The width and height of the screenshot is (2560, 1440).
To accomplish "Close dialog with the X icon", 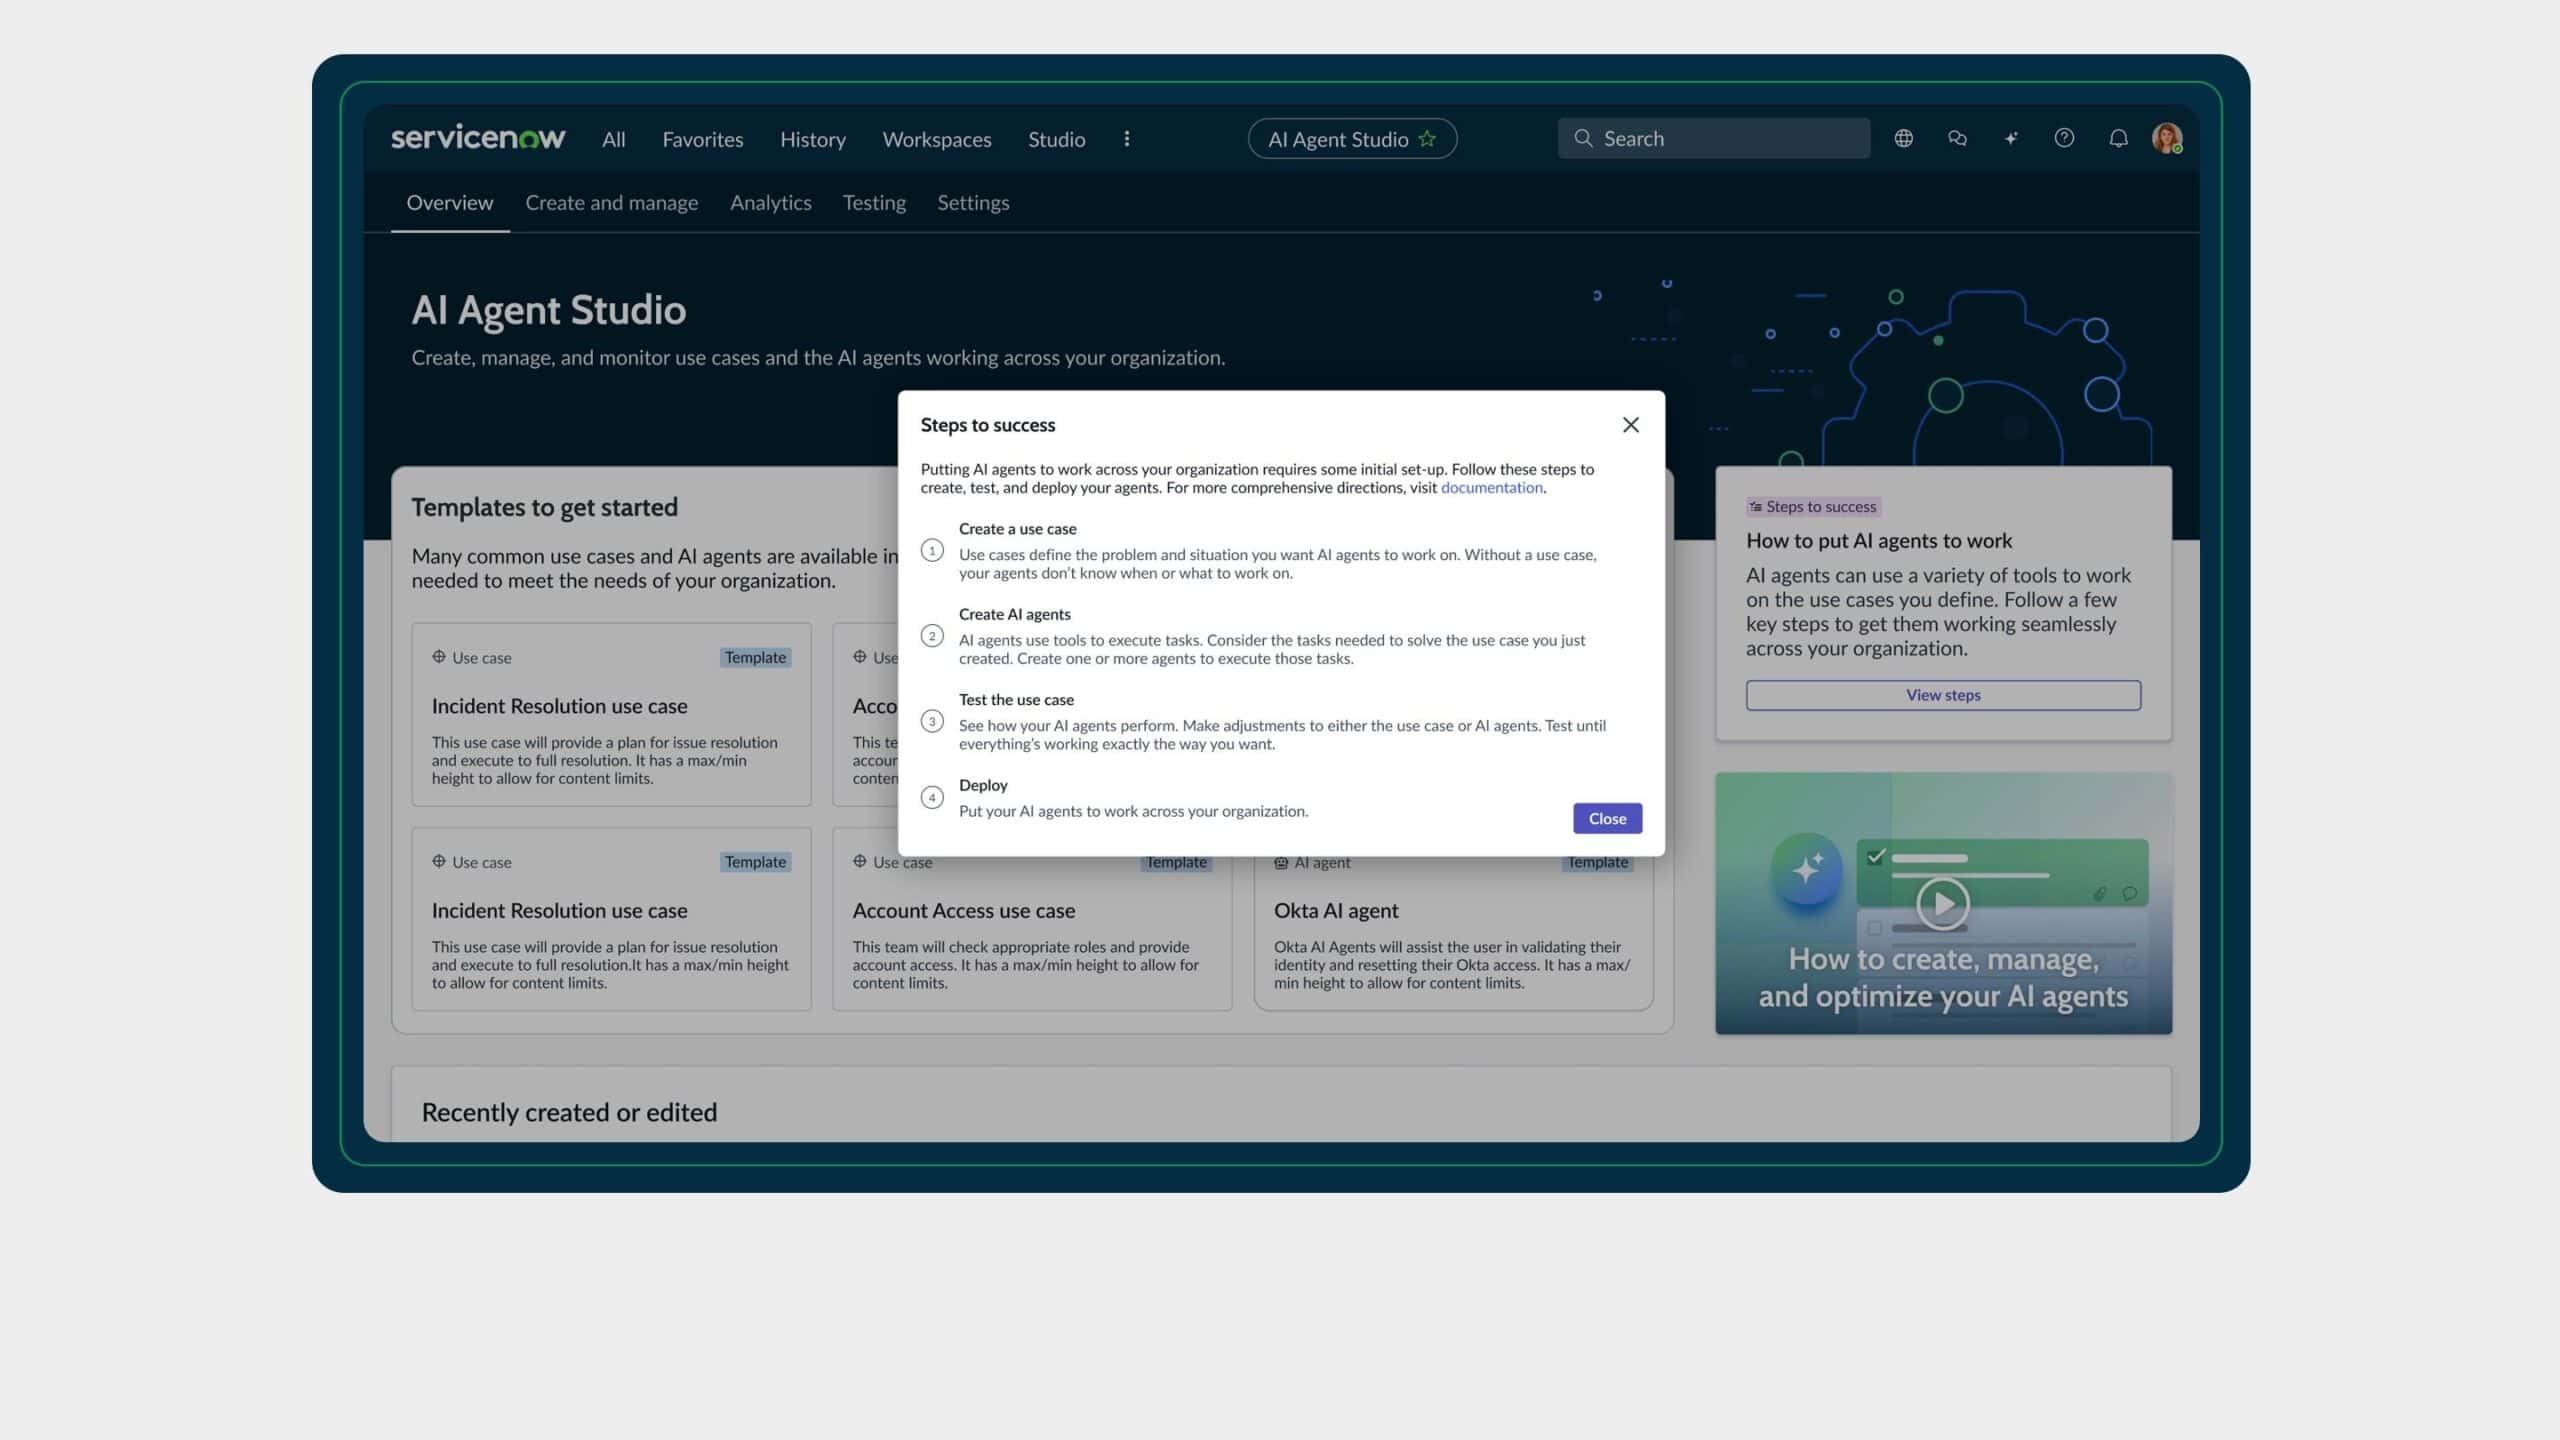I will (1631, 425).
